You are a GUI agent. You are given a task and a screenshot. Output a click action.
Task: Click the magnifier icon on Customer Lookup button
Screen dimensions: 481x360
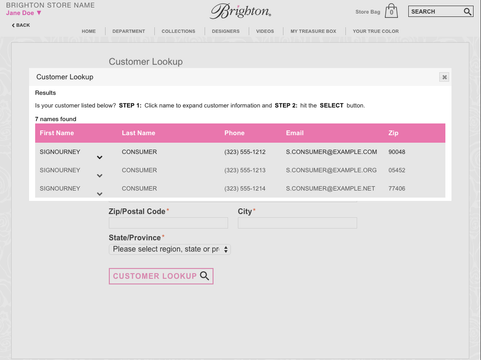click(x=204, y=276)
